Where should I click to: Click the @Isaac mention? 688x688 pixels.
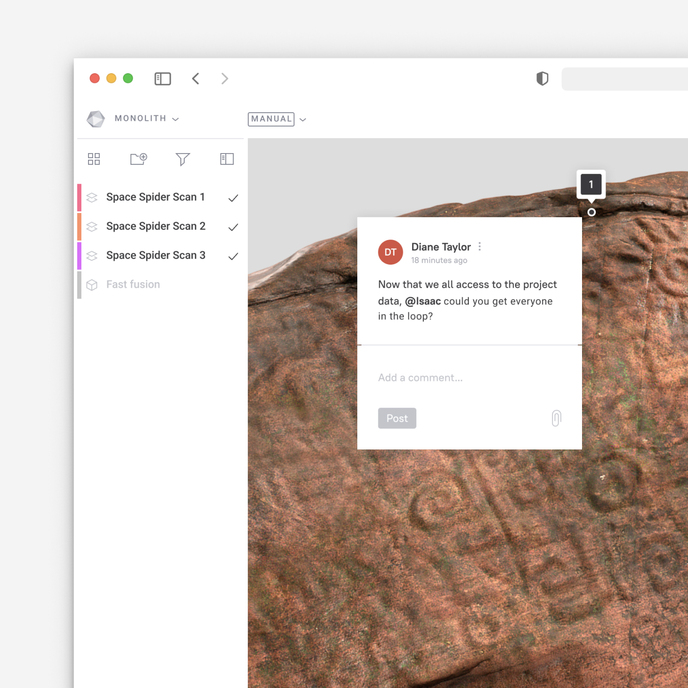(423, 301)
